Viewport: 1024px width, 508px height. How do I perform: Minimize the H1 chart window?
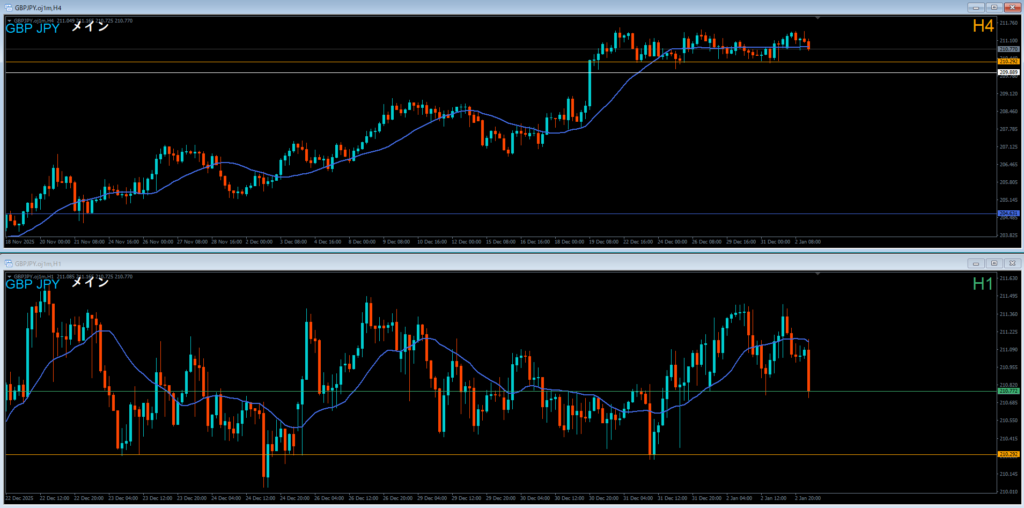pos(977,263)
